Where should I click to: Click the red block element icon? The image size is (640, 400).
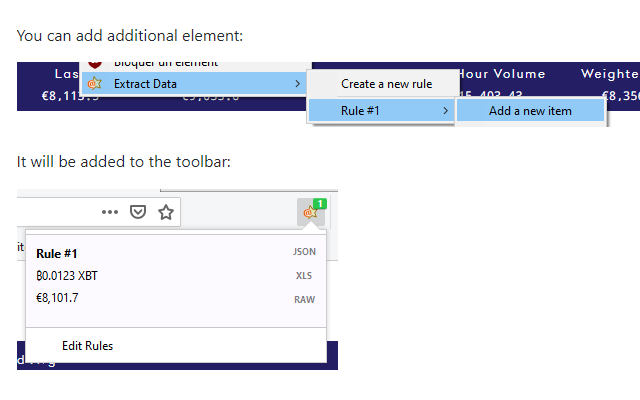[94, 64]
